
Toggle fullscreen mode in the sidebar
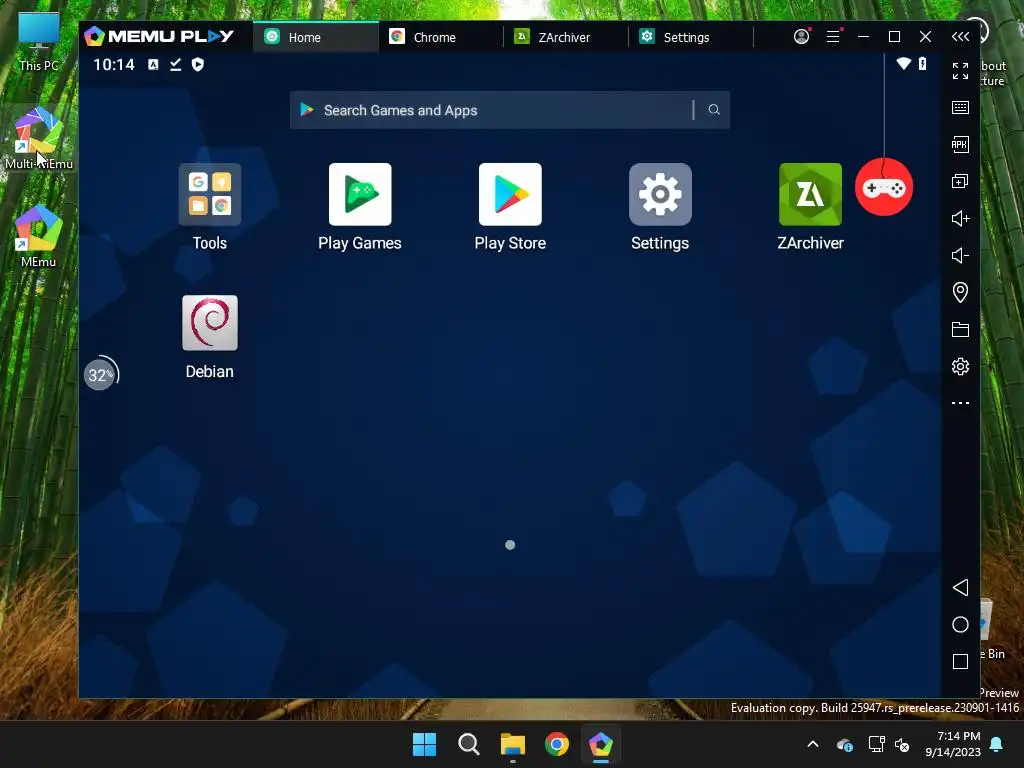coord(960,71)
